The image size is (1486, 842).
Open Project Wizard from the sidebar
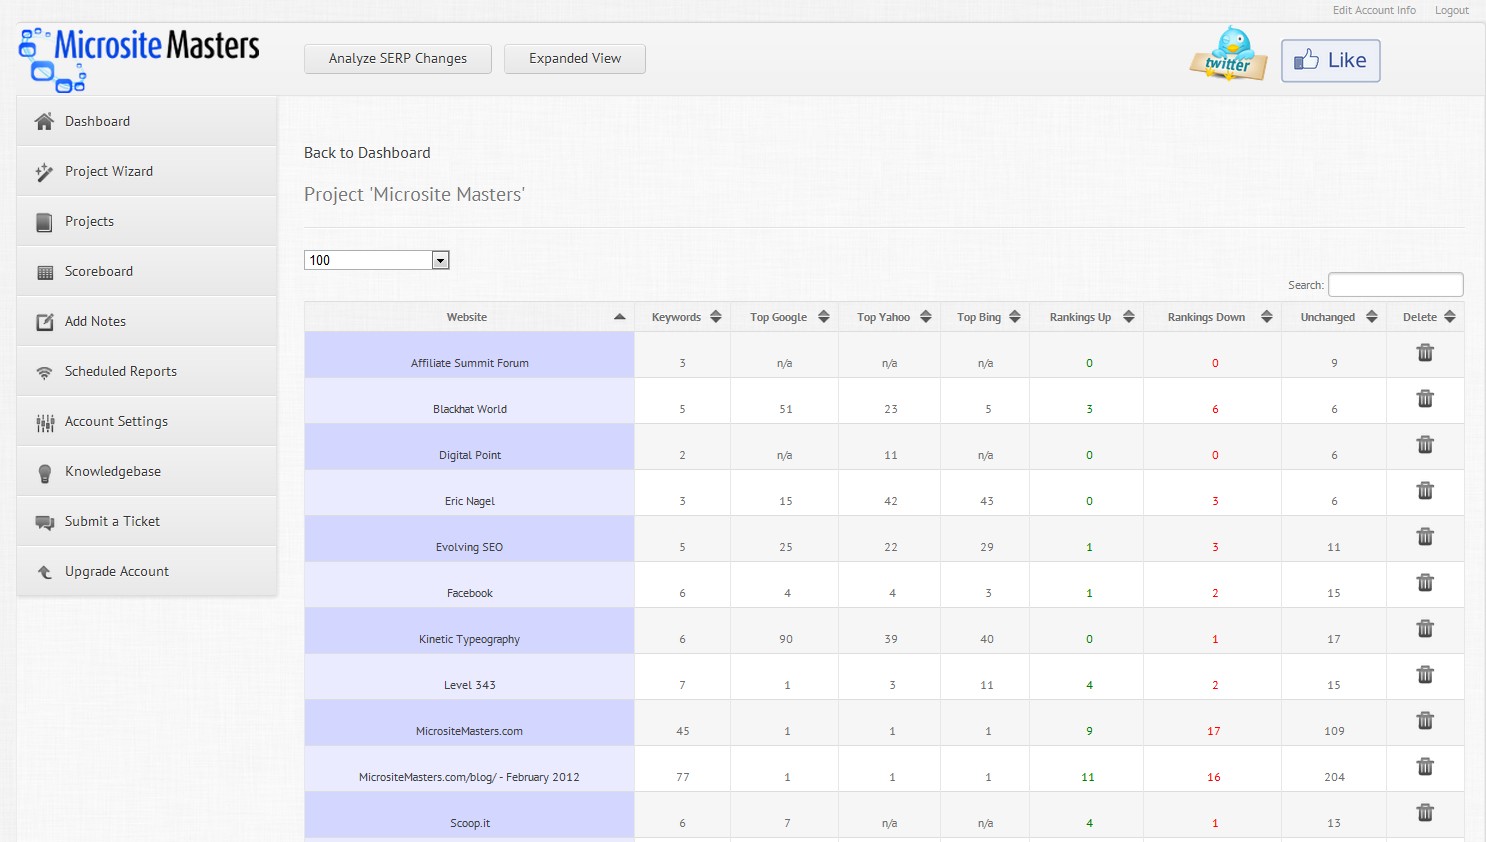click(x=147, y=171)
